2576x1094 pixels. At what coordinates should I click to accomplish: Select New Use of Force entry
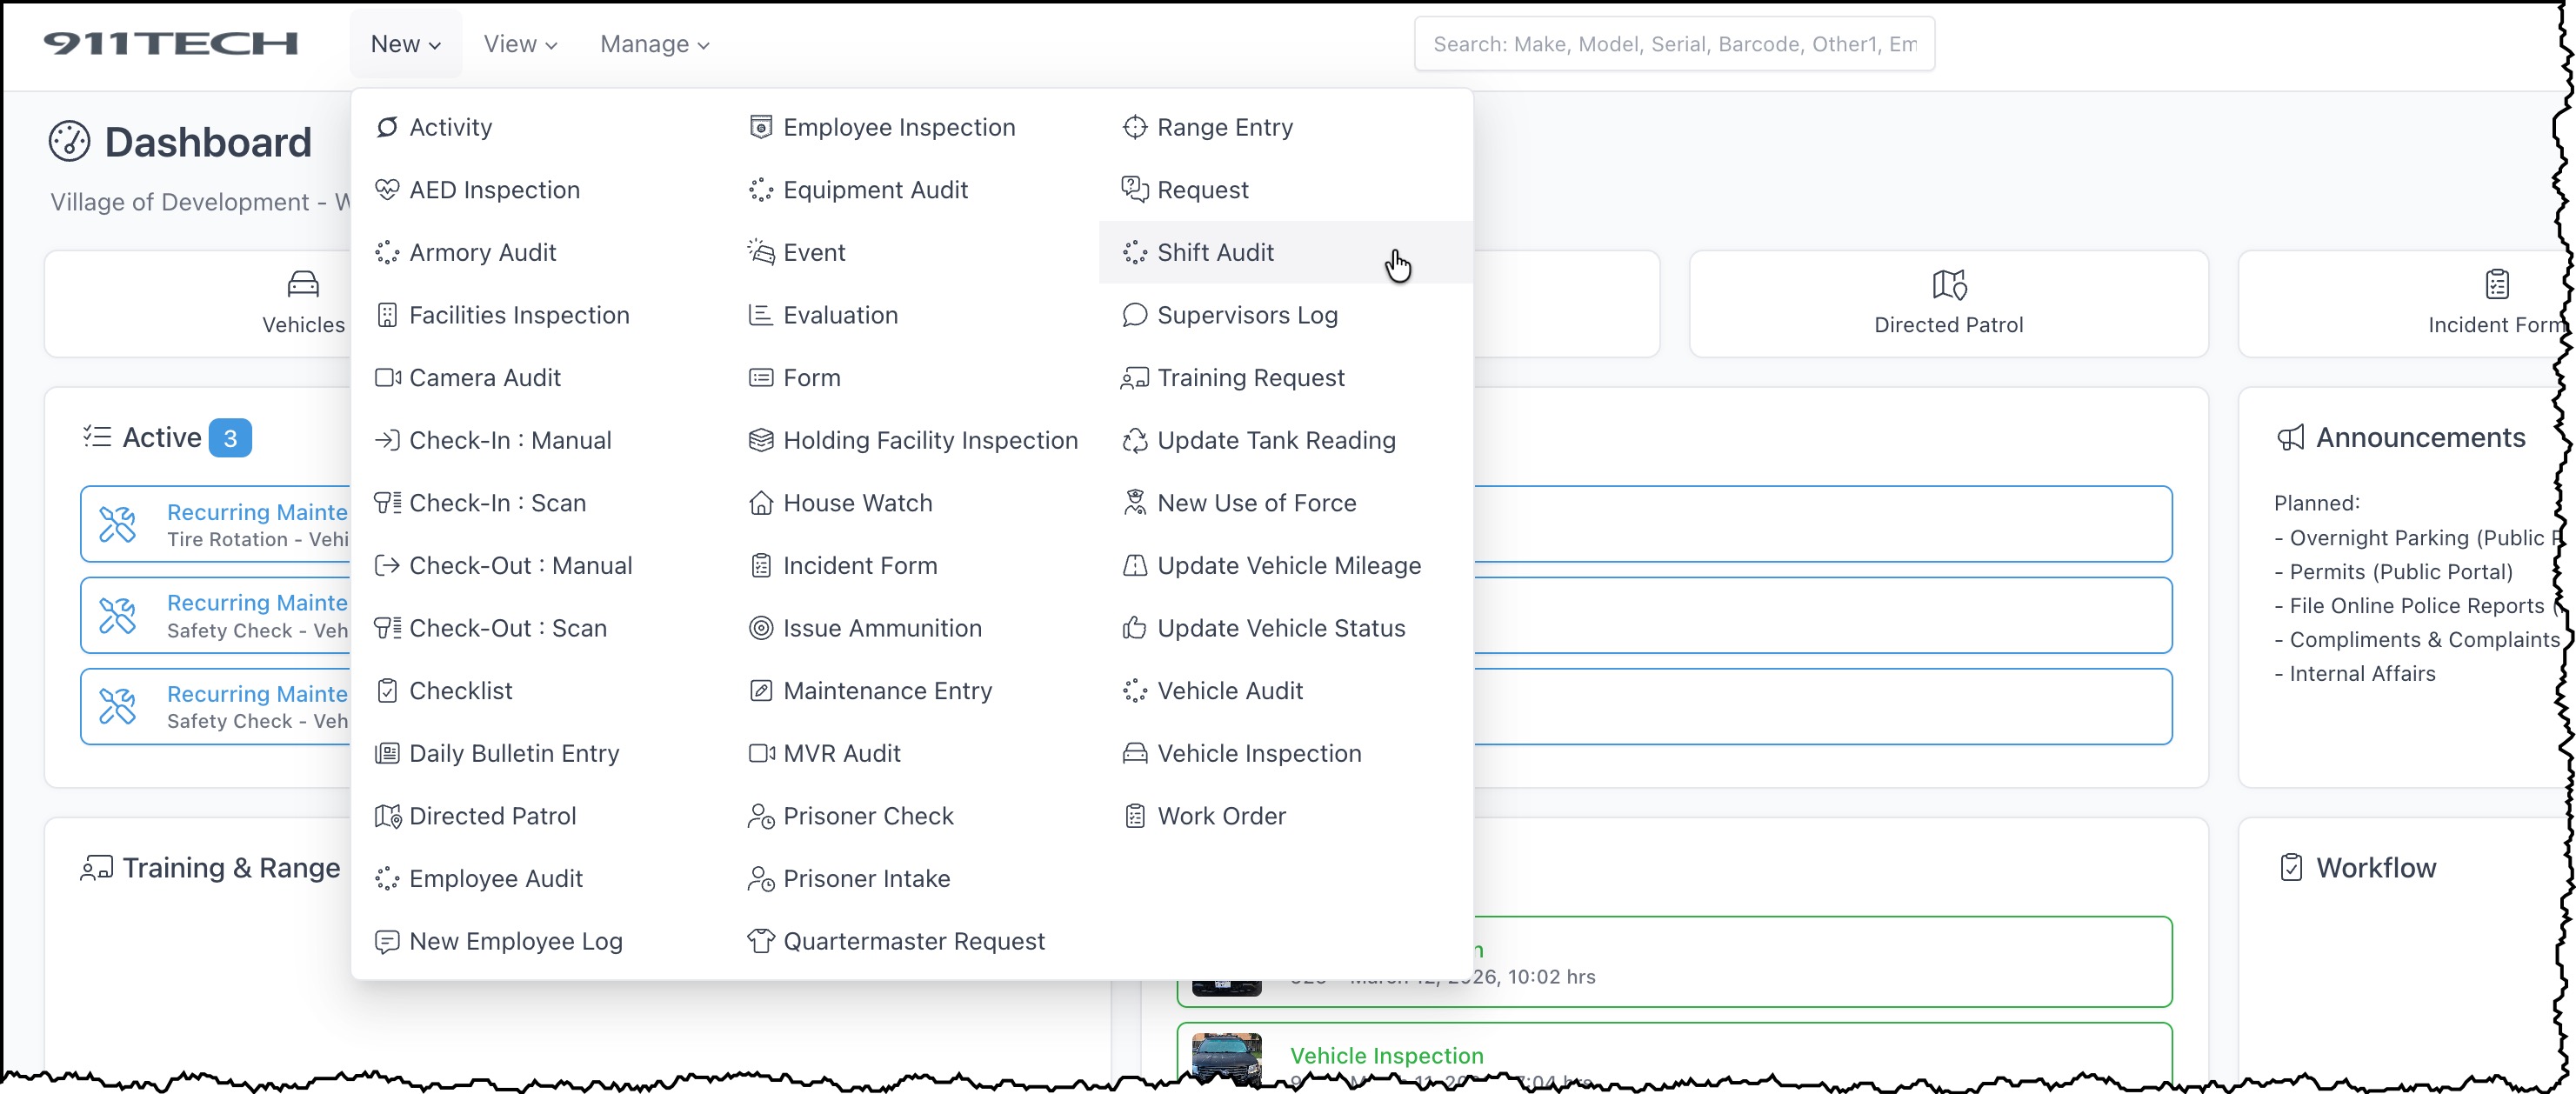[1256, 502]
